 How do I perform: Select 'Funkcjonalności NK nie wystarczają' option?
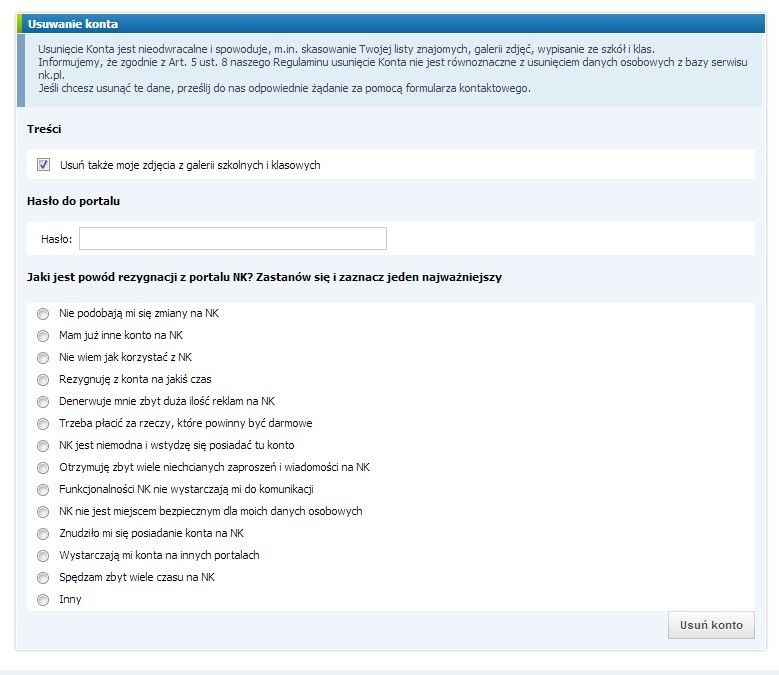click(x=43, y=490)
